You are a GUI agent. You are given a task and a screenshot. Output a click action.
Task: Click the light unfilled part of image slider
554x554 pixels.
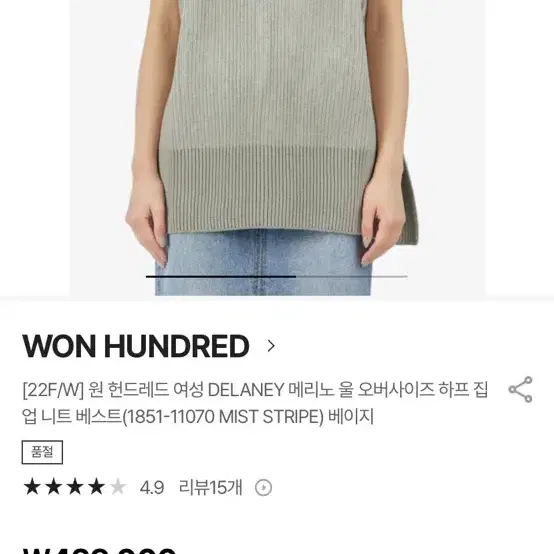coord(352,277)
